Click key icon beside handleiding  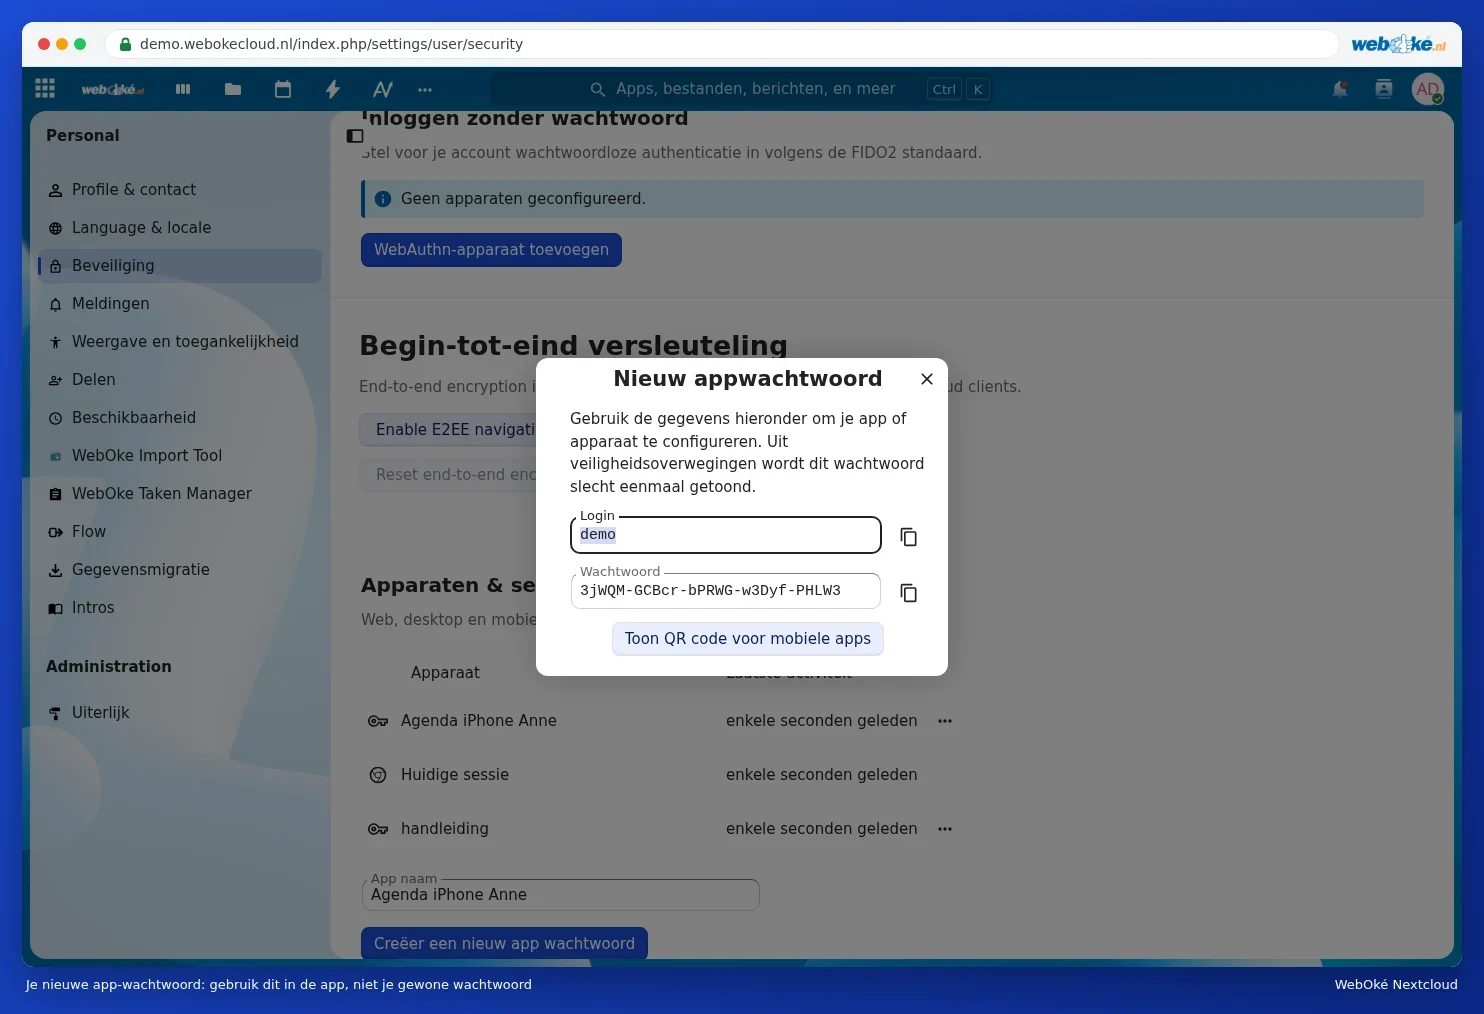378,829
